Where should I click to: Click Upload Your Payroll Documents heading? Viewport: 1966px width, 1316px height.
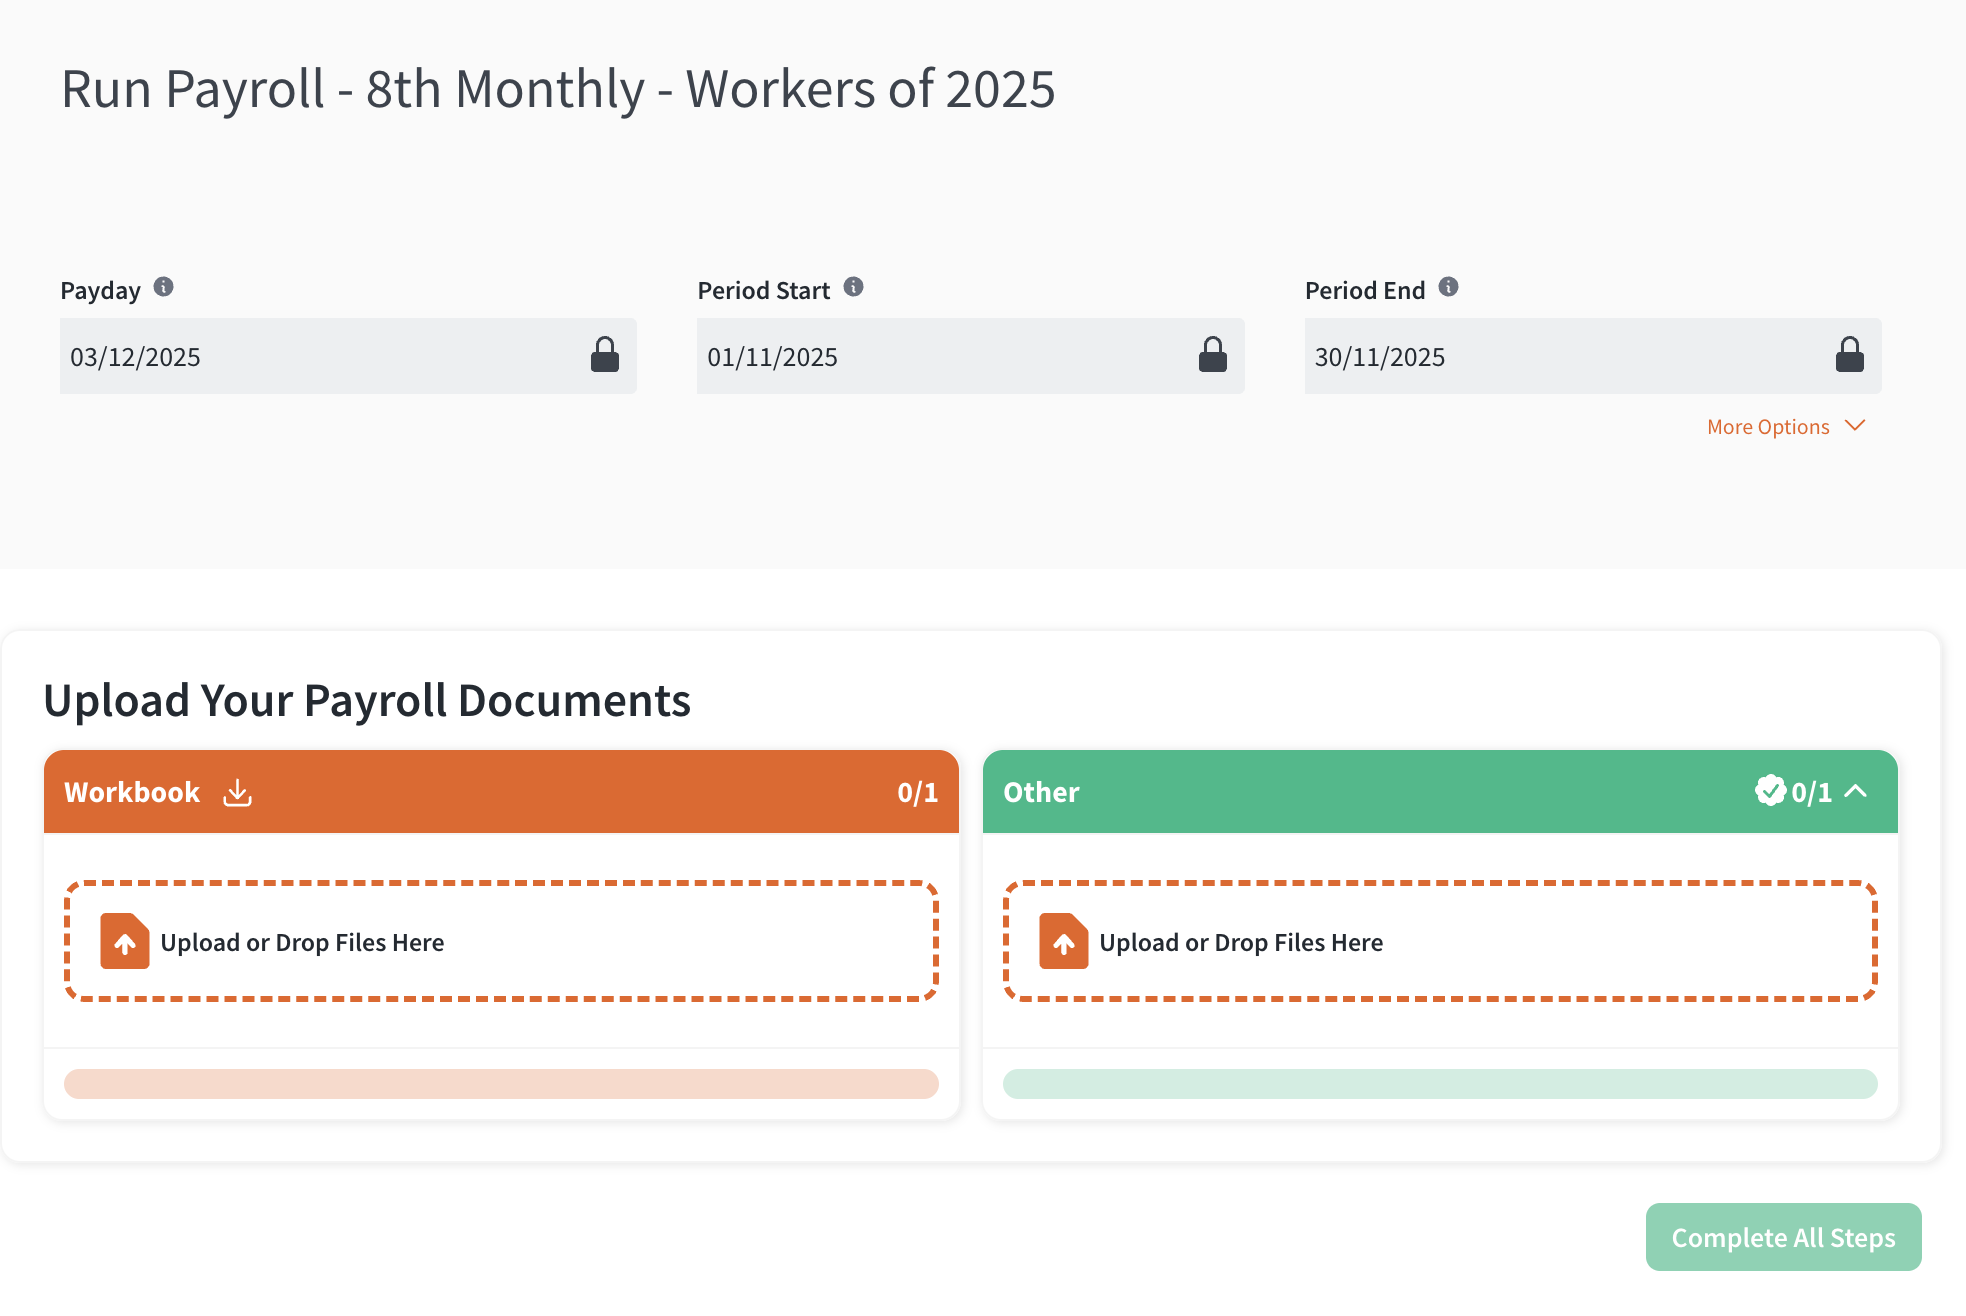367,700
